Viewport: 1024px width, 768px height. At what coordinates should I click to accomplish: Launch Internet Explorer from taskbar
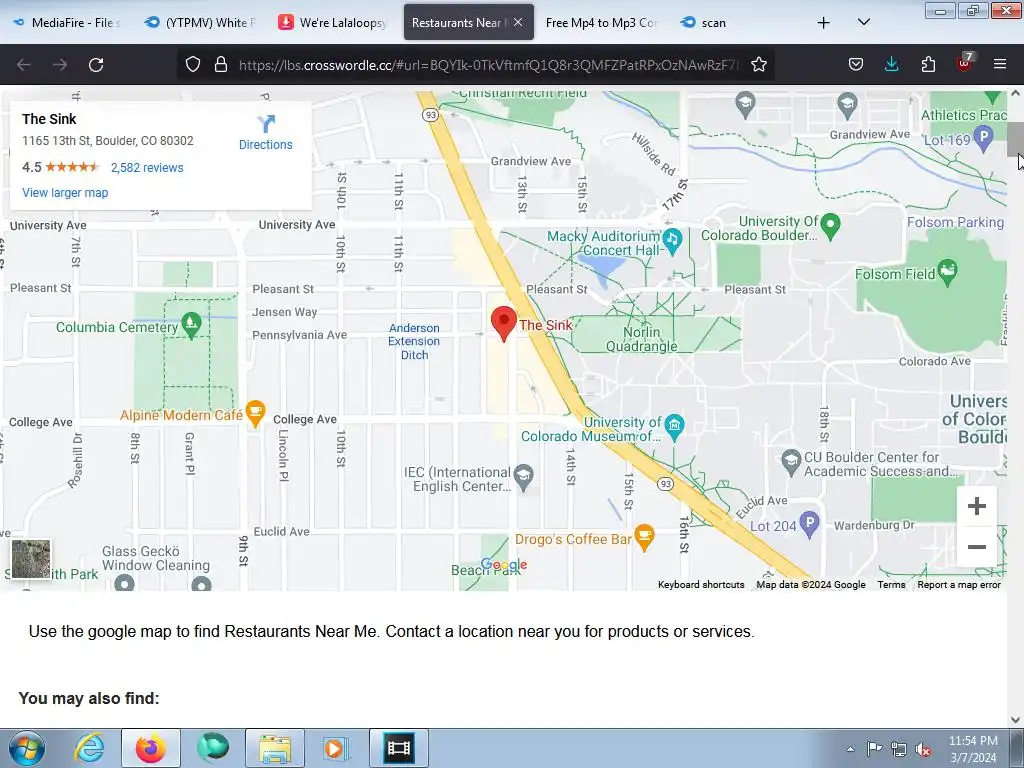pyautogui.click(x=89, y=748)
